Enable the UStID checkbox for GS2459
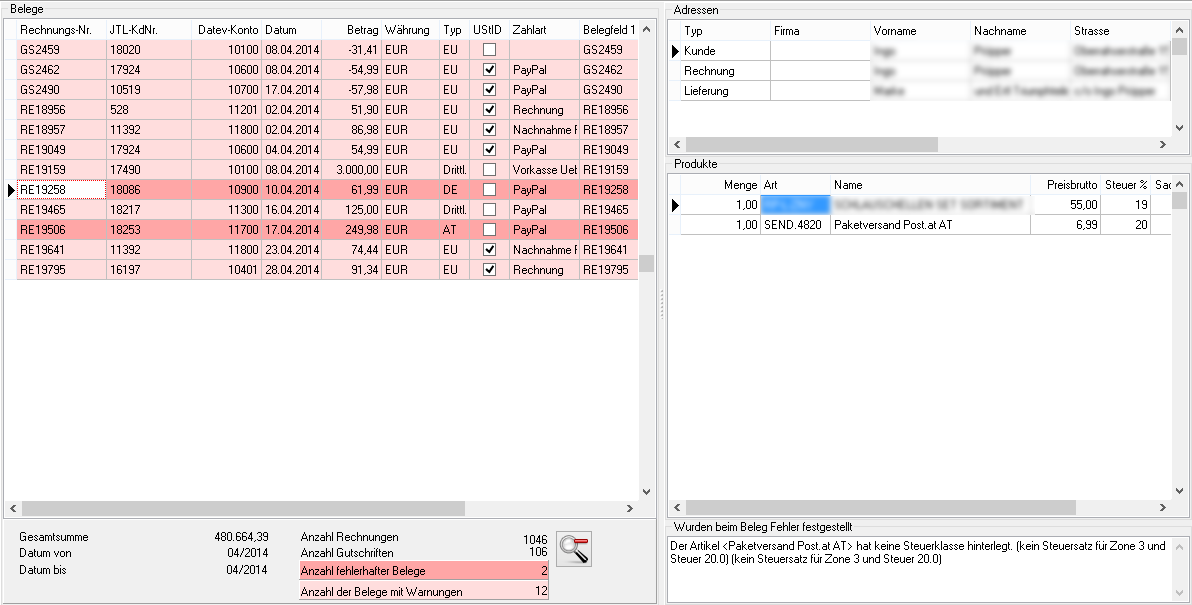Screen dimensions: 1192x605 489,50
